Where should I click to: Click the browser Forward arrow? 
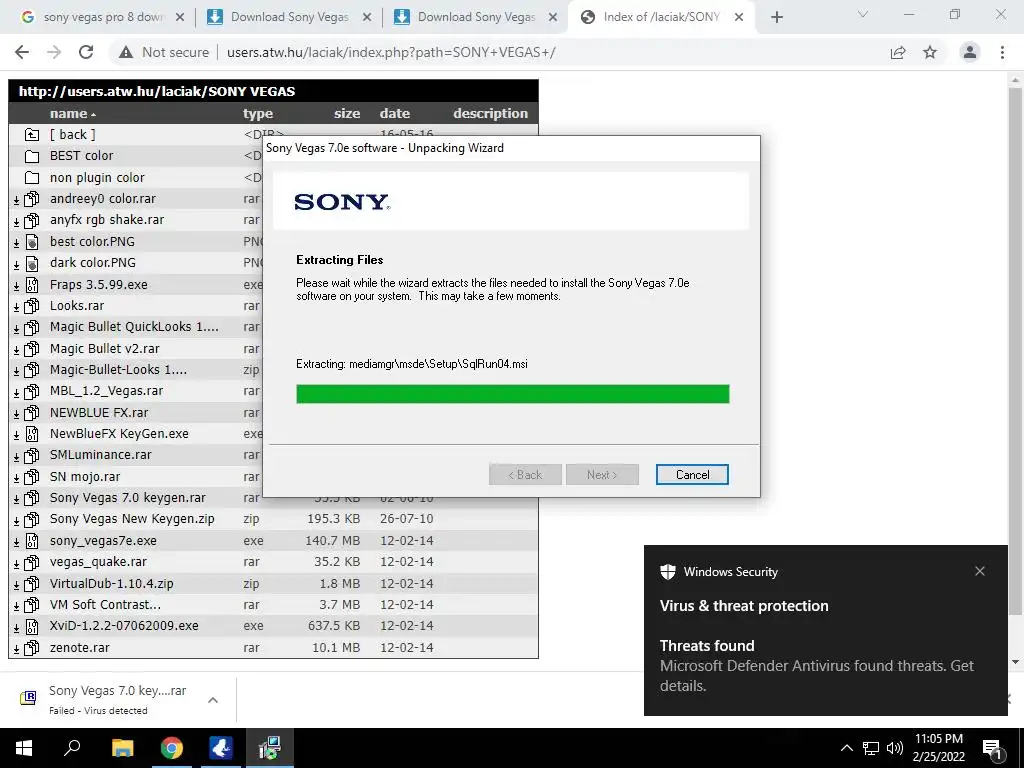pos(54,52)
